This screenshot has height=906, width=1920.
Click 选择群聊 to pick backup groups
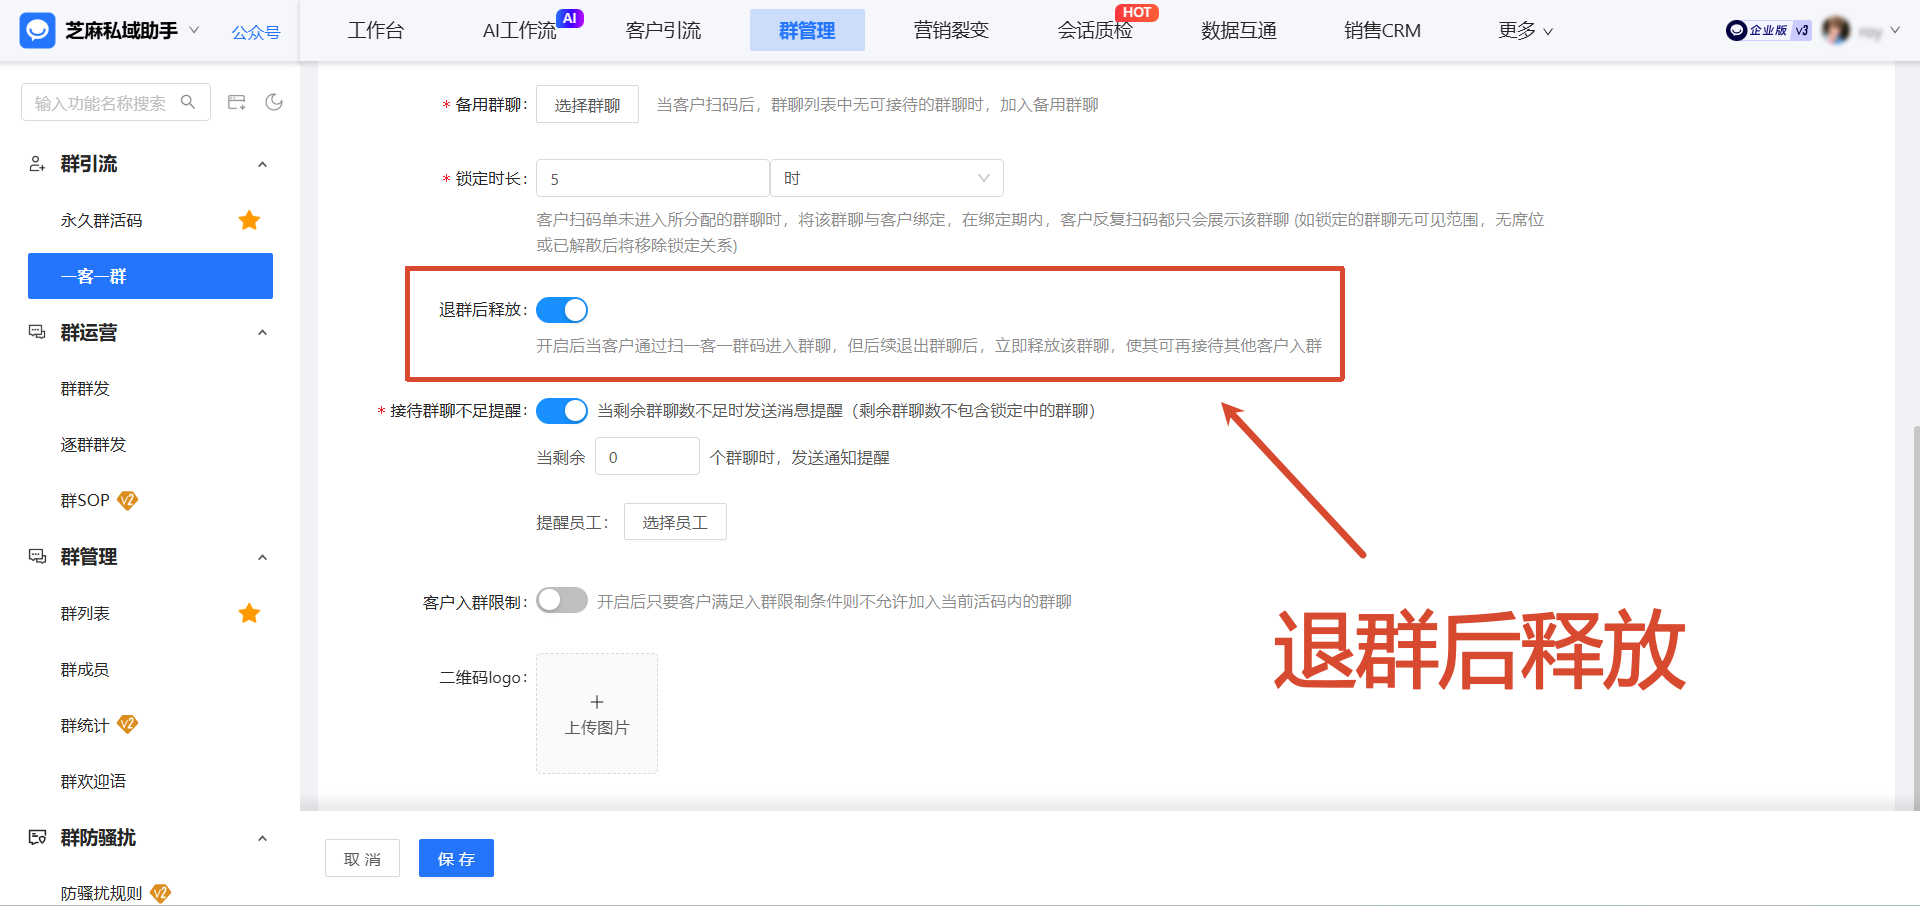pos(587,103)
